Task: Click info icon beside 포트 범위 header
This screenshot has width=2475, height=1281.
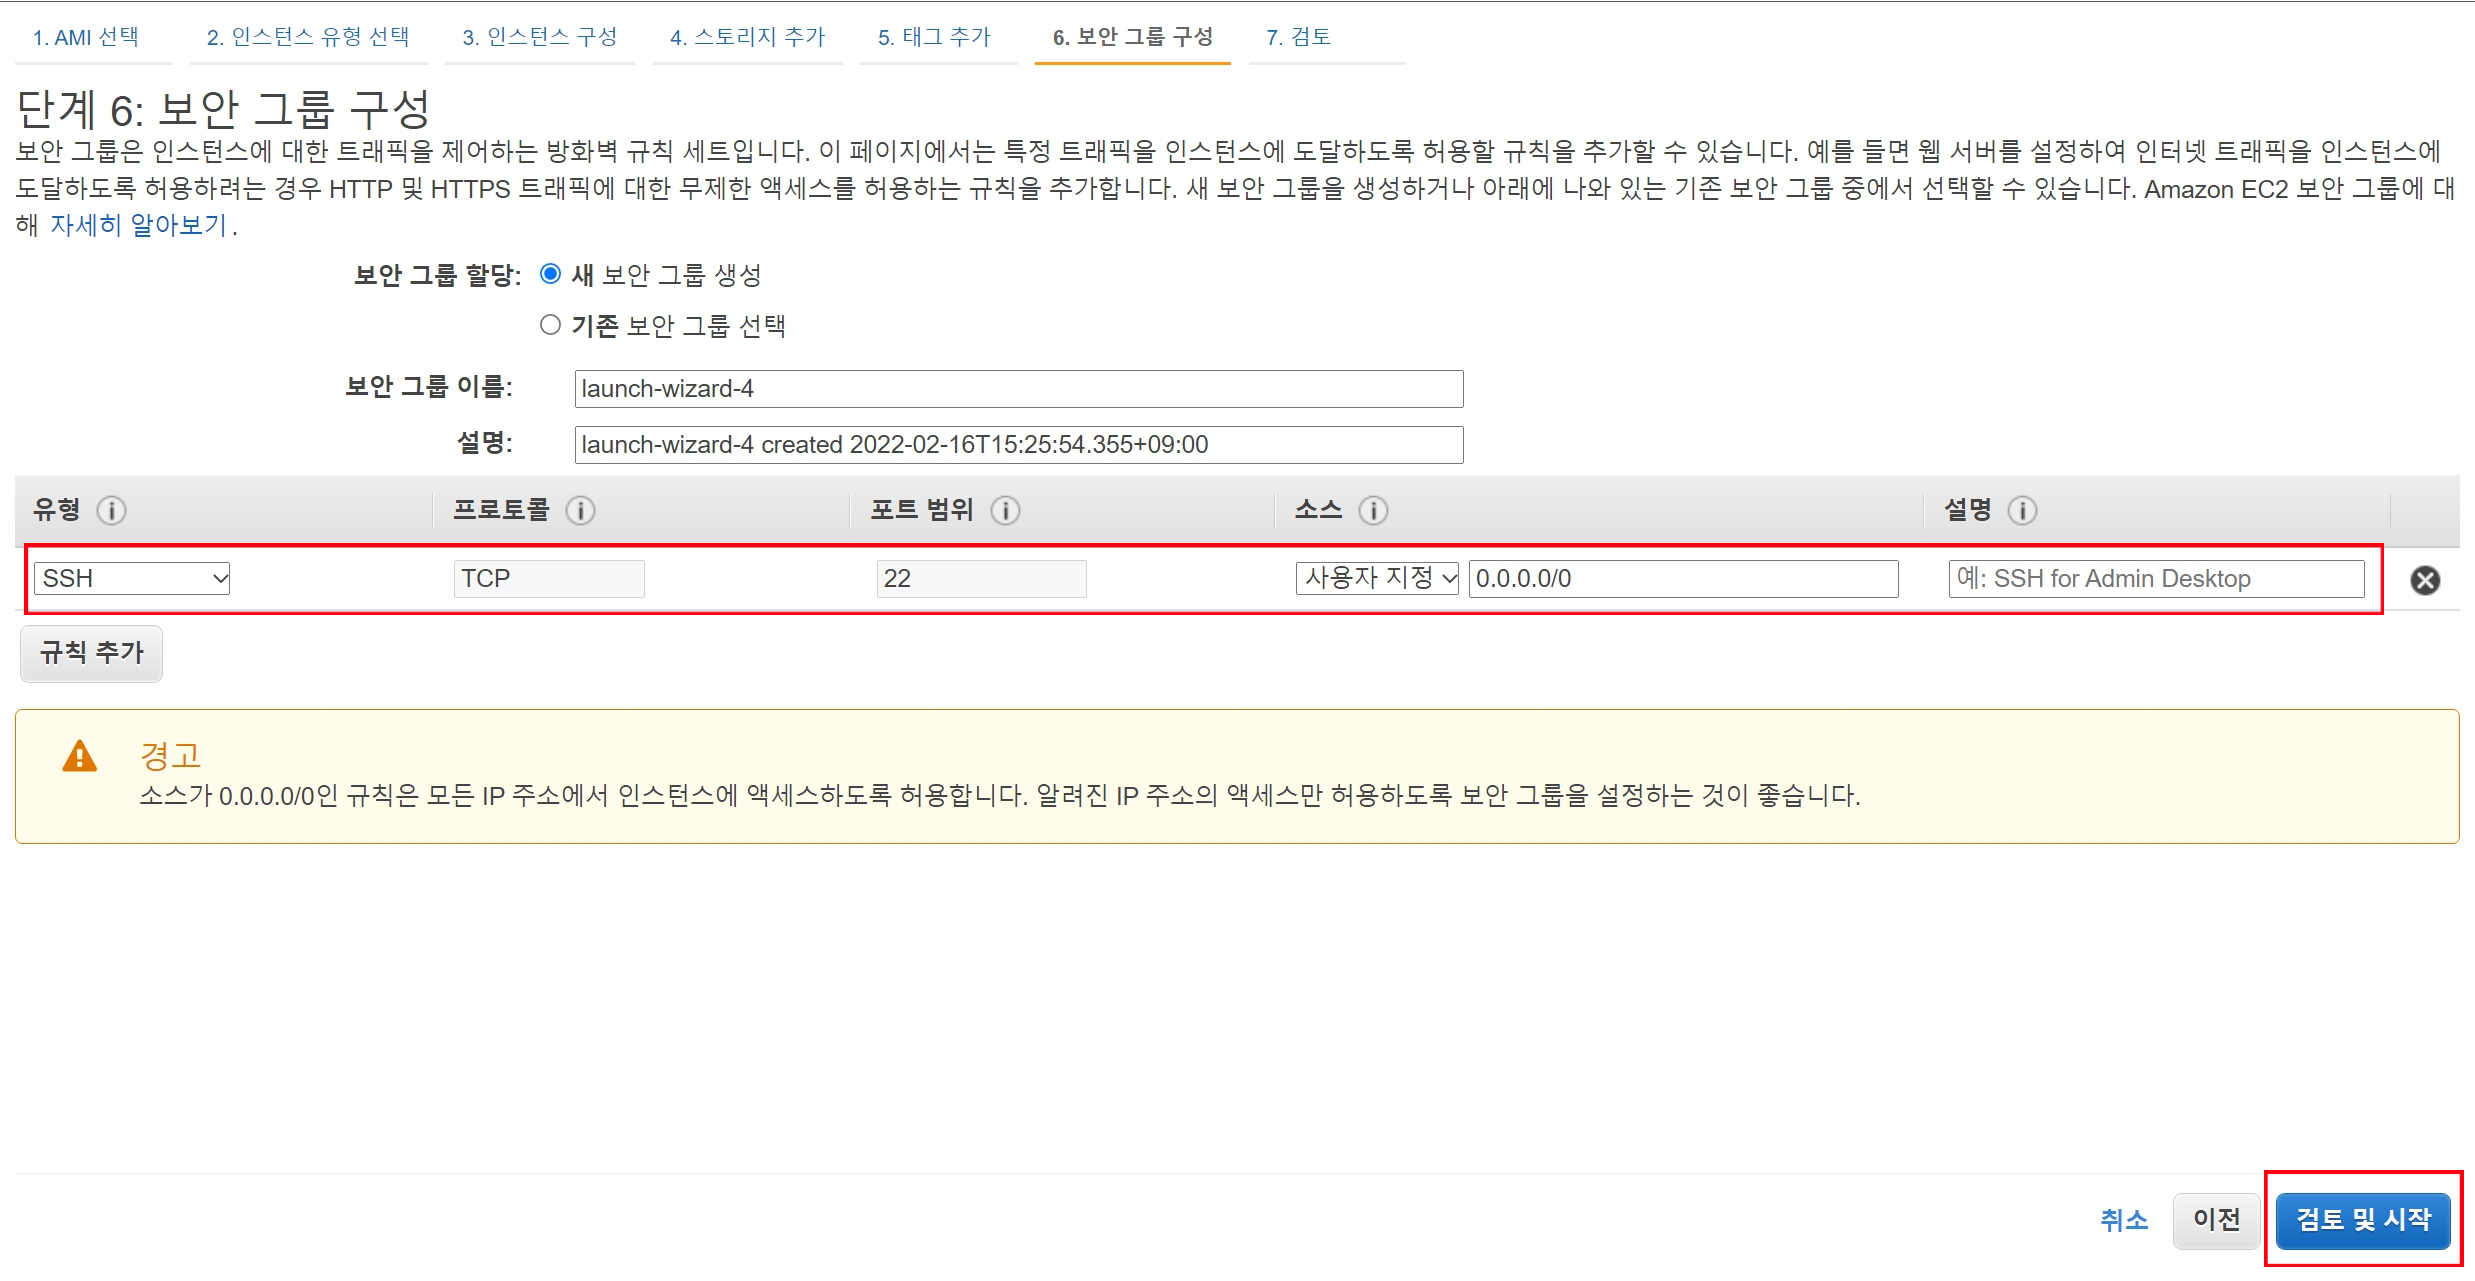Action: pos(1005,511)
